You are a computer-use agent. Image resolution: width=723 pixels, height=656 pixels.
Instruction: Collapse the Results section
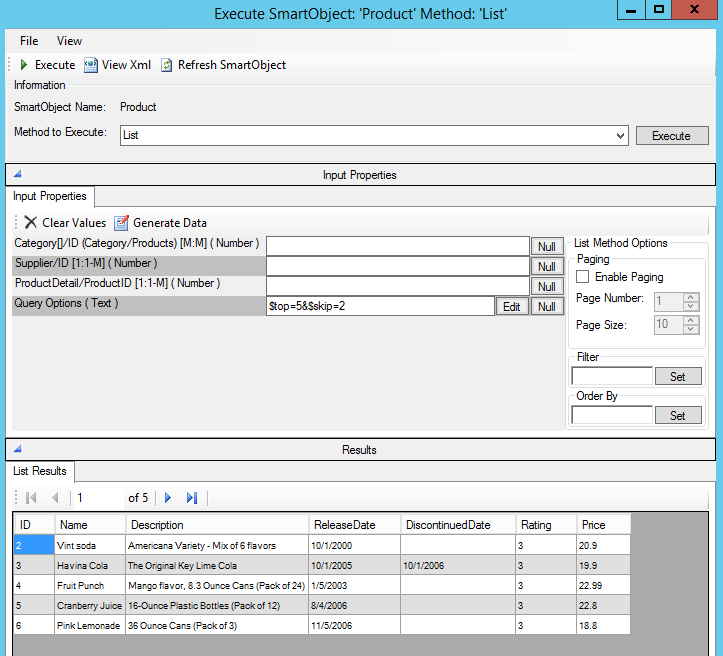tap(17, 449)
